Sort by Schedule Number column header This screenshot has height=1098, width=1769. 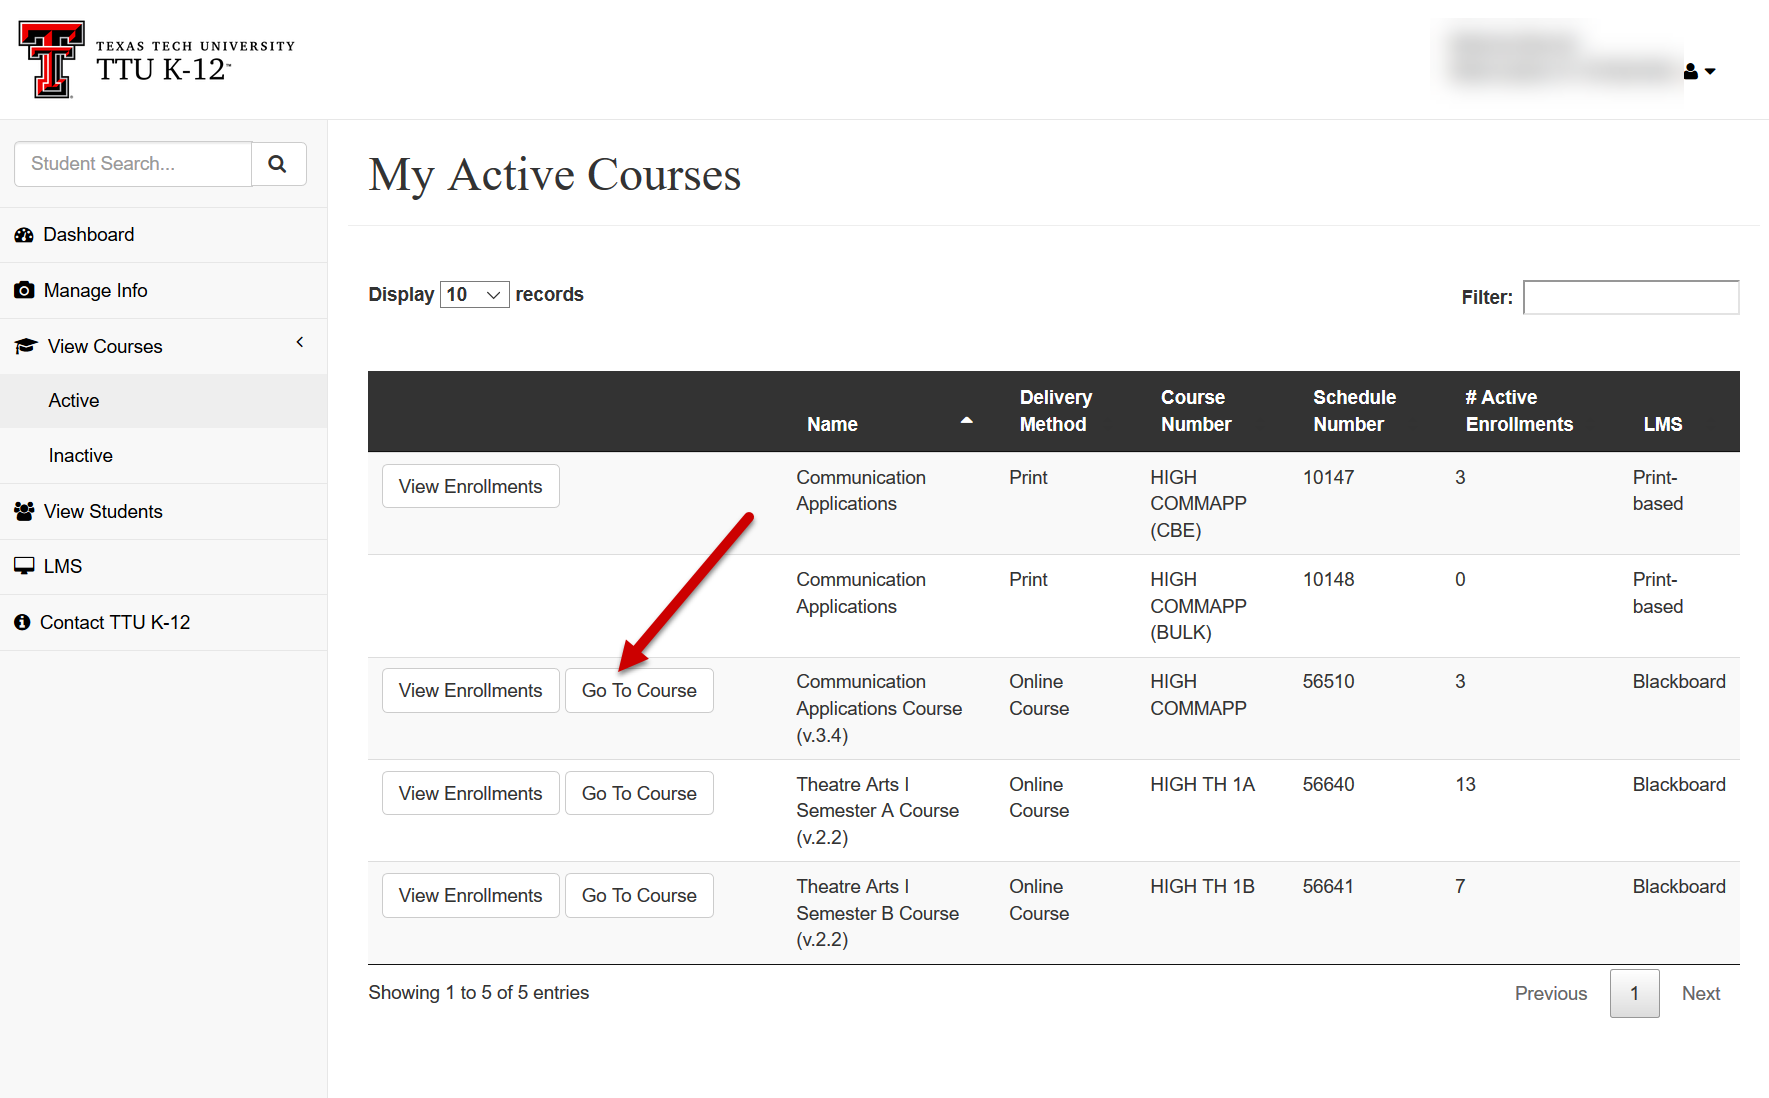(x=1354, y=411)
